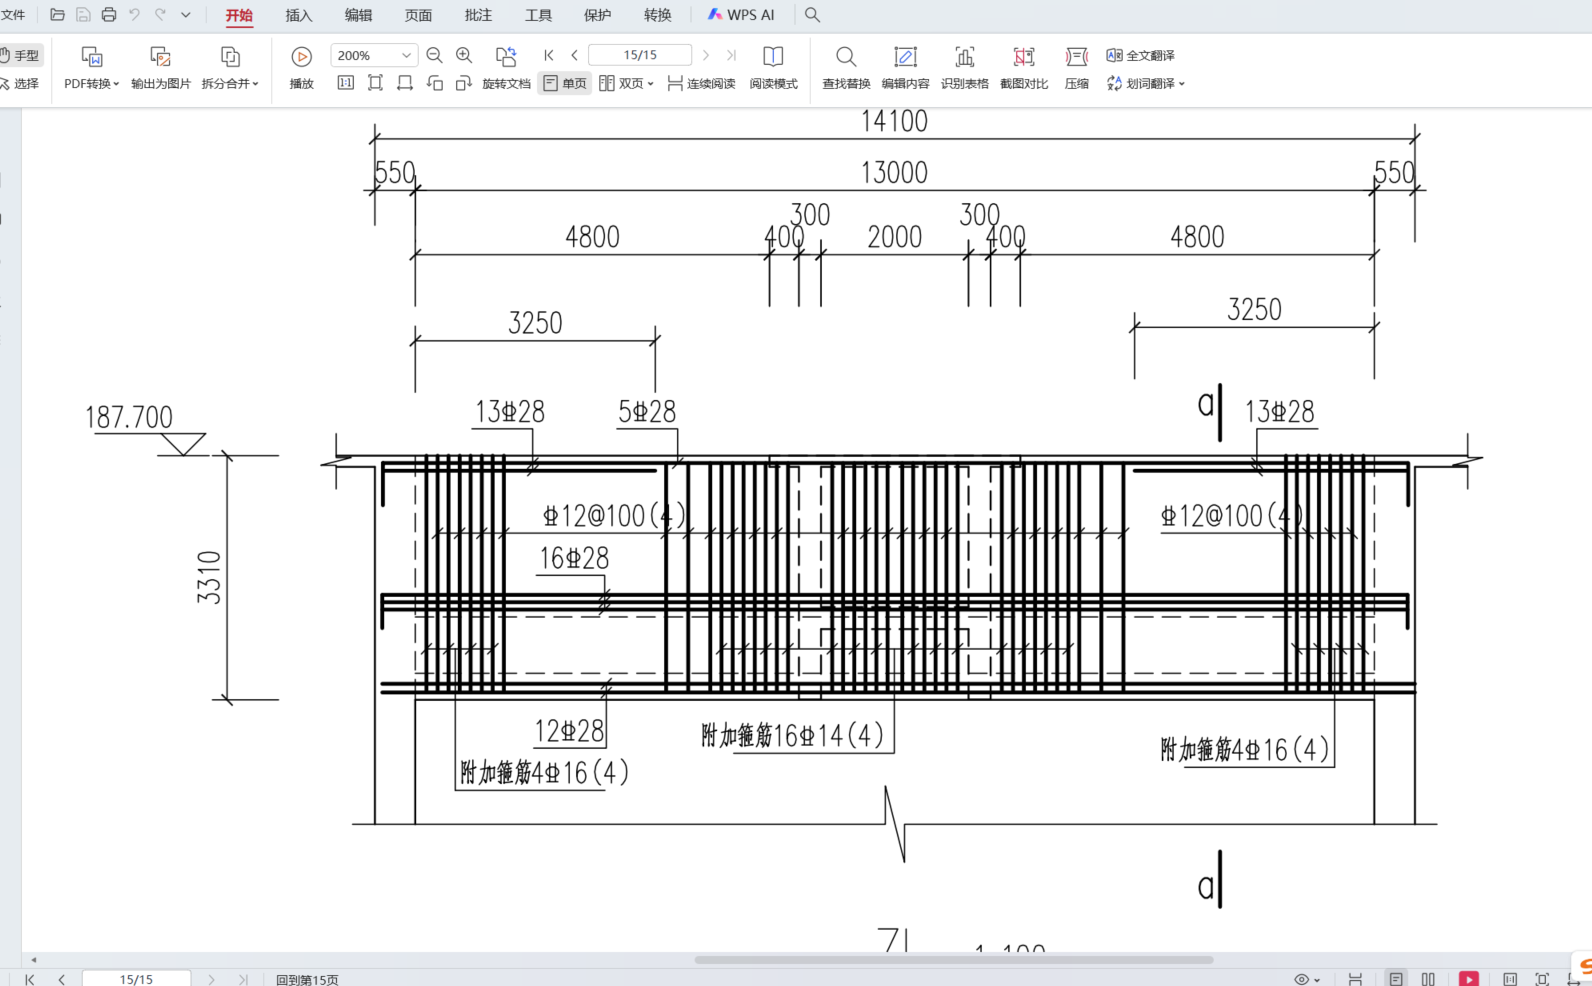Switch to the 工具 tab
Viewport: 1592px width, 986px height.
(538, 15)
